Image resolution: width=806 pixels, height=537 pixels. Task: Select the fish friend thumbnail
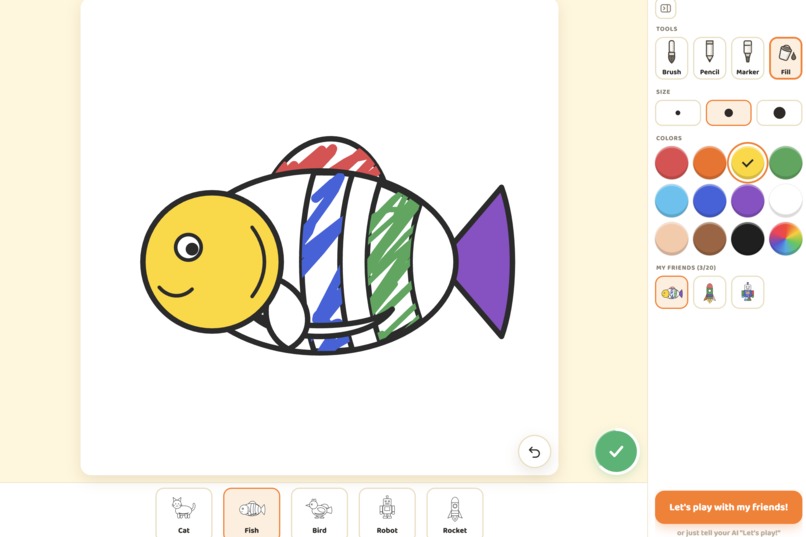(671, 292)
